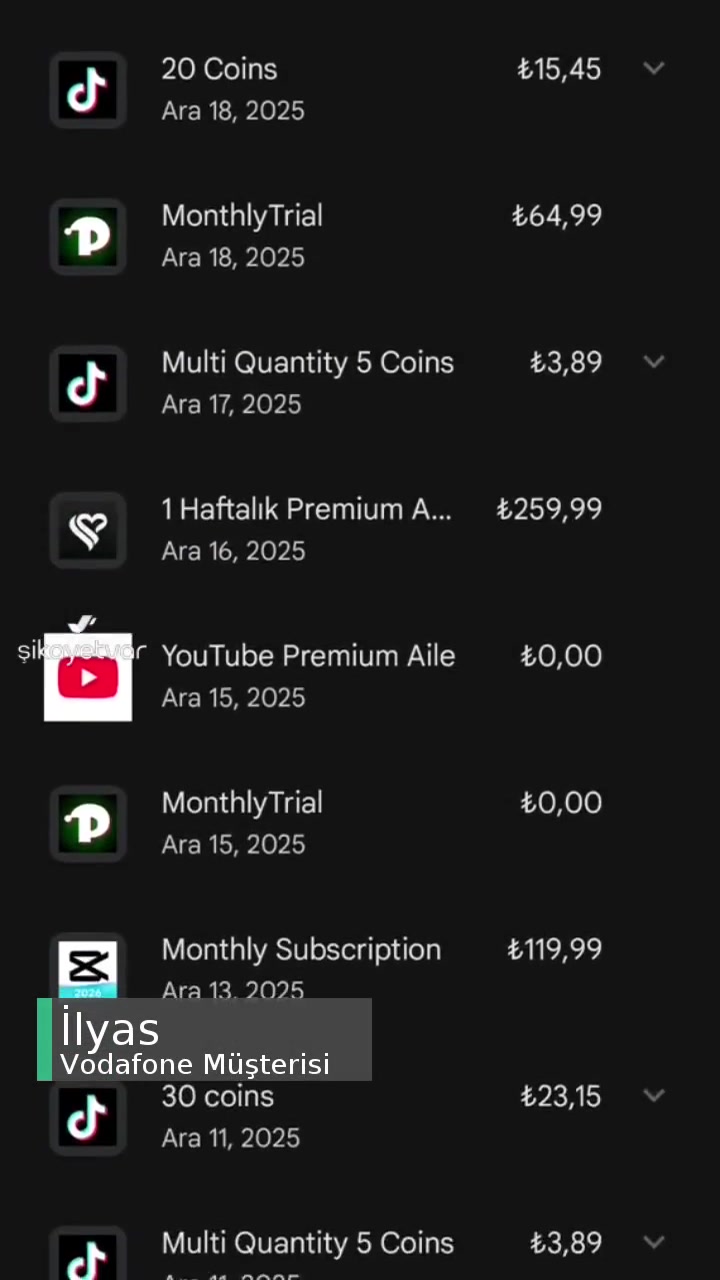Screen dimensions: 720x1280
Task: Open the YouTube Premium Aile entry
Action: (x=308, y=656)
